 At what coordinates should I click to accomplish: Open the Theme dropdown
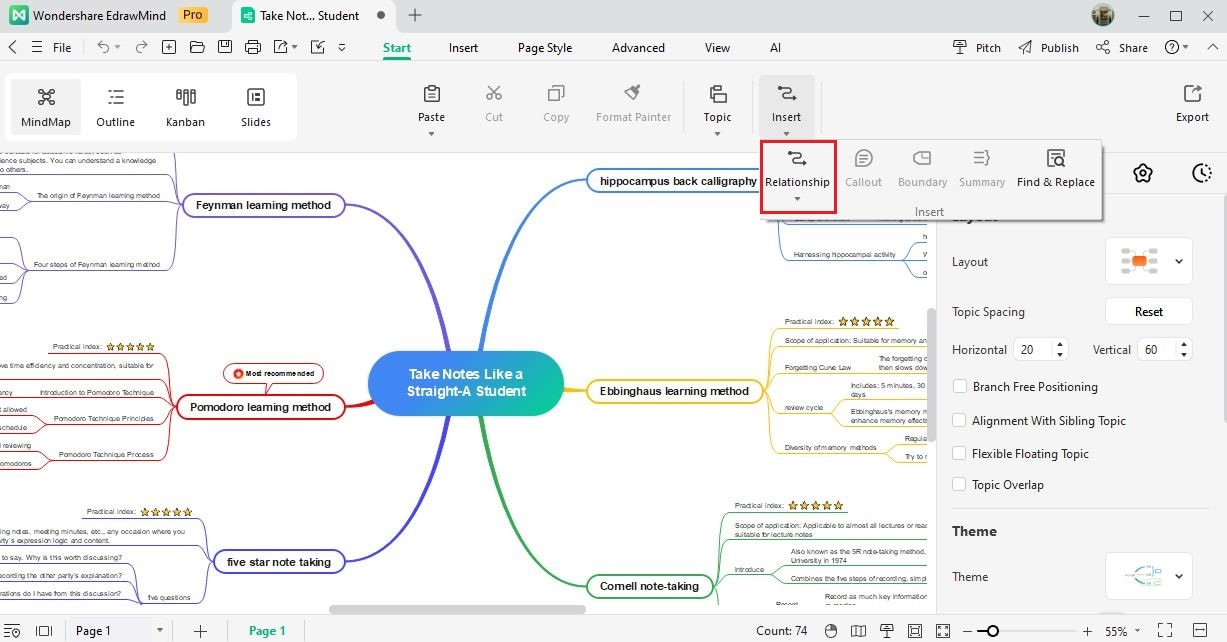pyautogui.click(x=1148, y=577)
